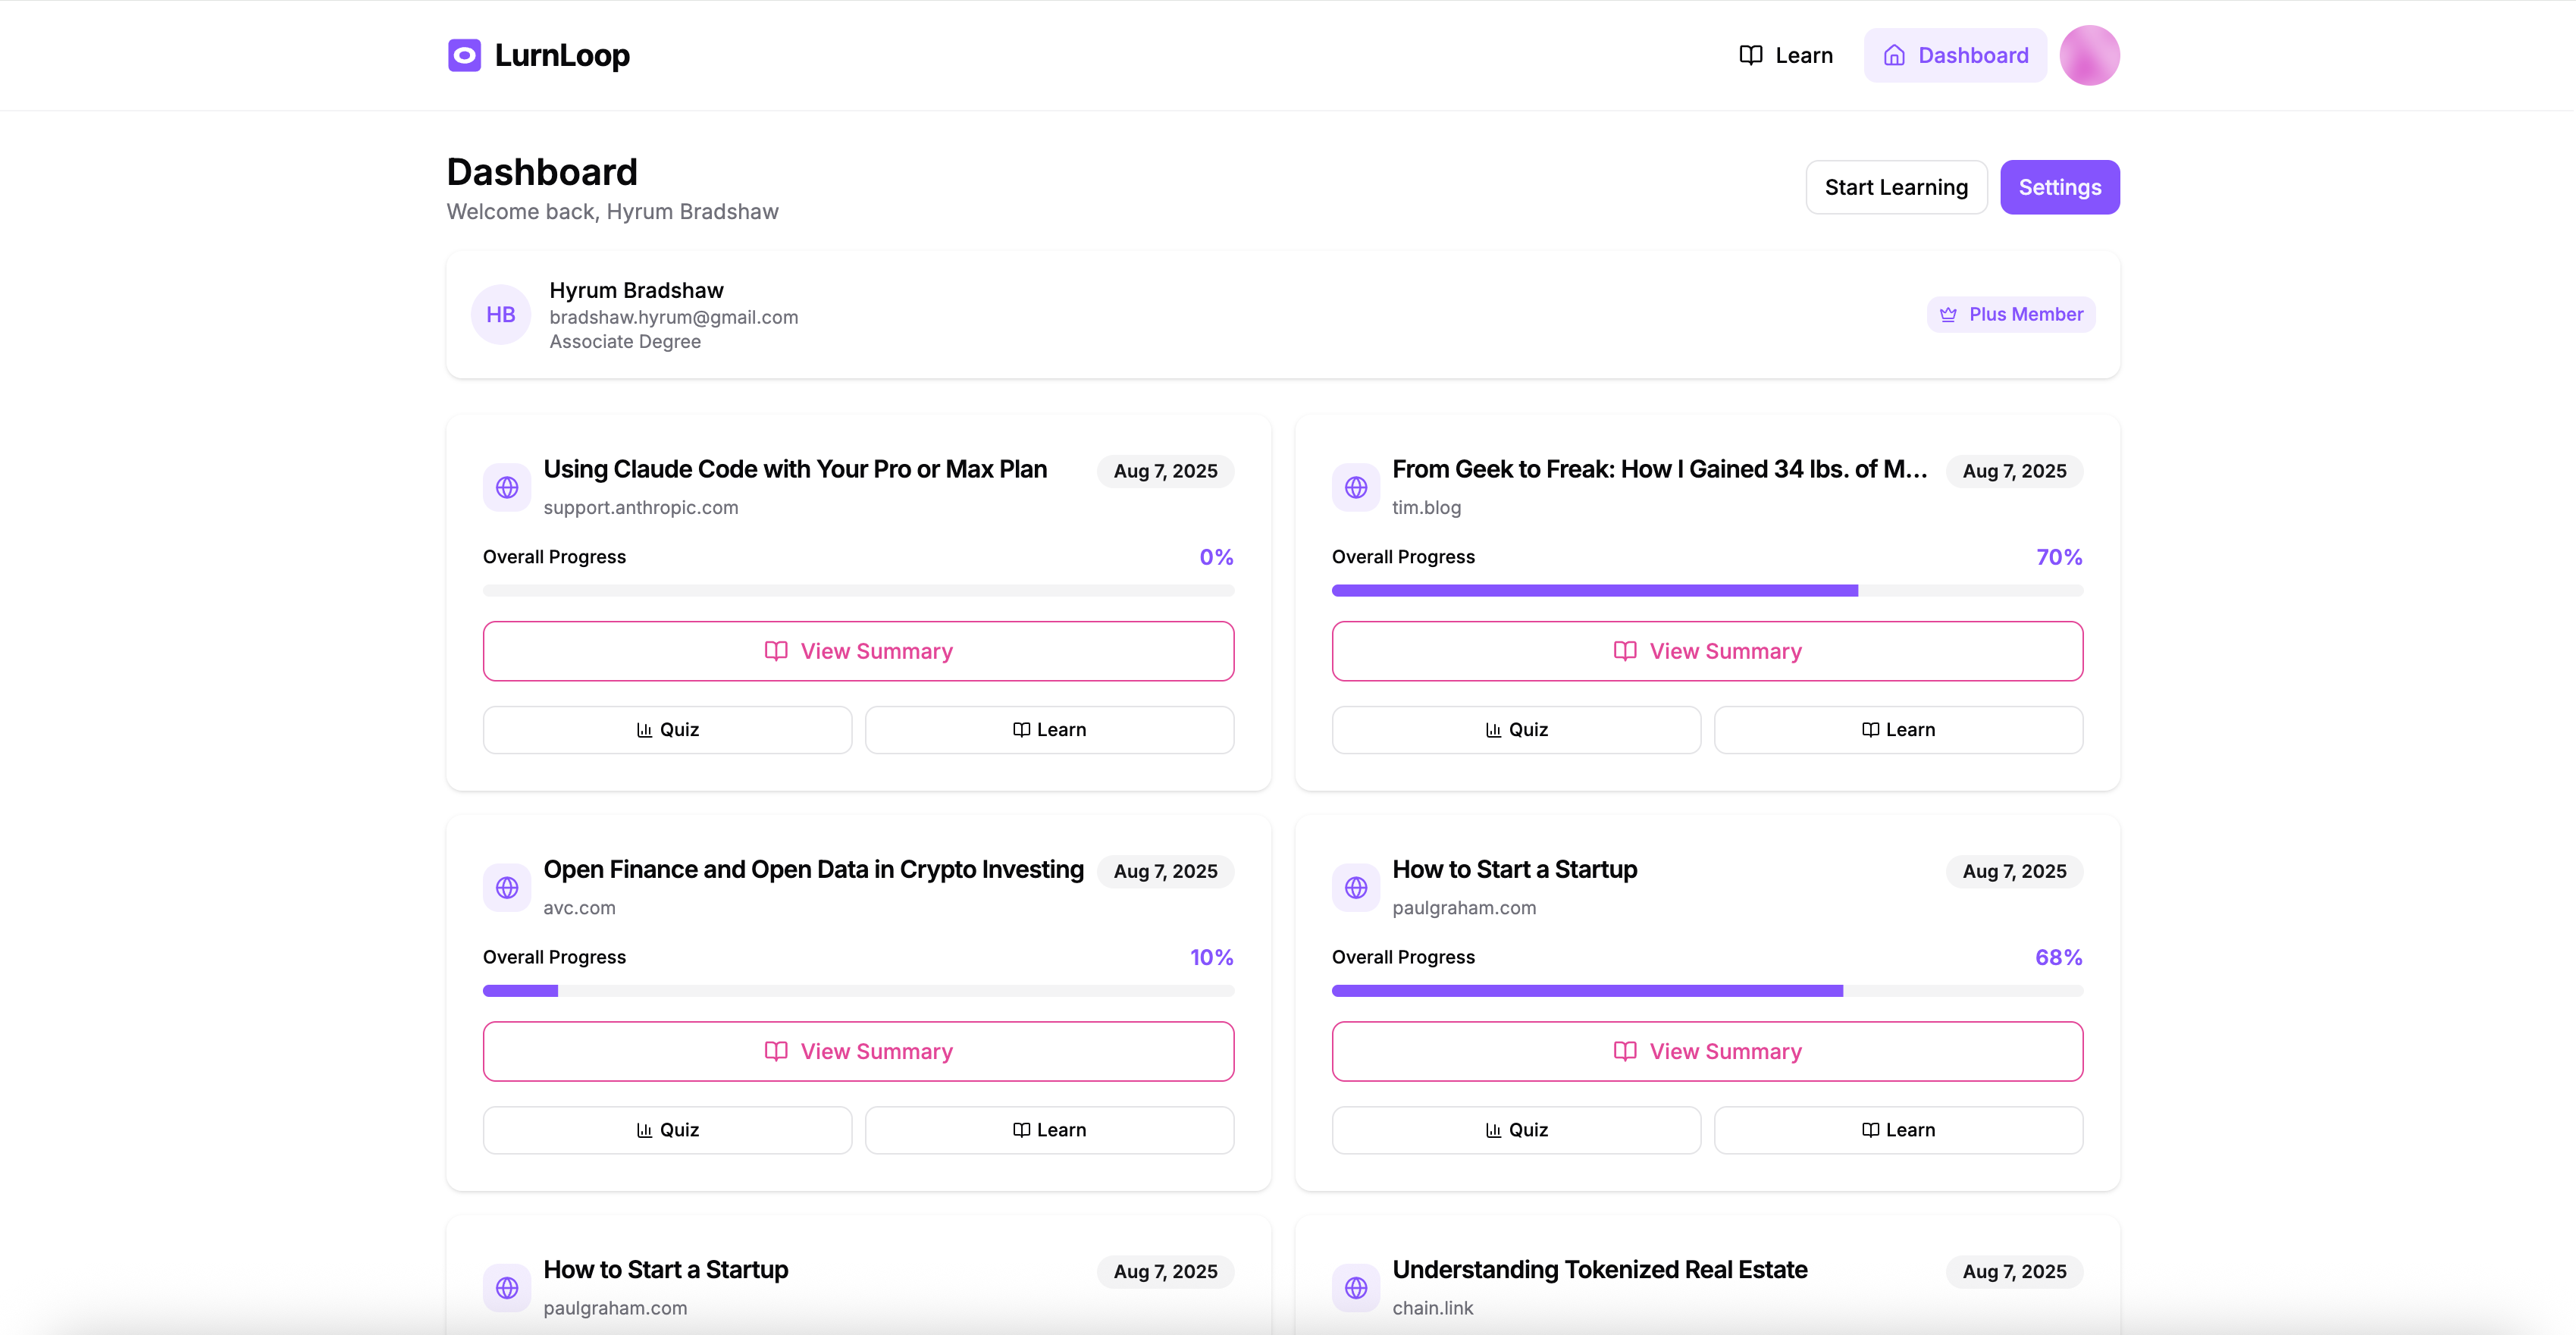This screenshot has width=2576, height=1335.
Task: Click the 10% progress bar on Open Finance
Action: pyautogui.click(x=858, y=991)
